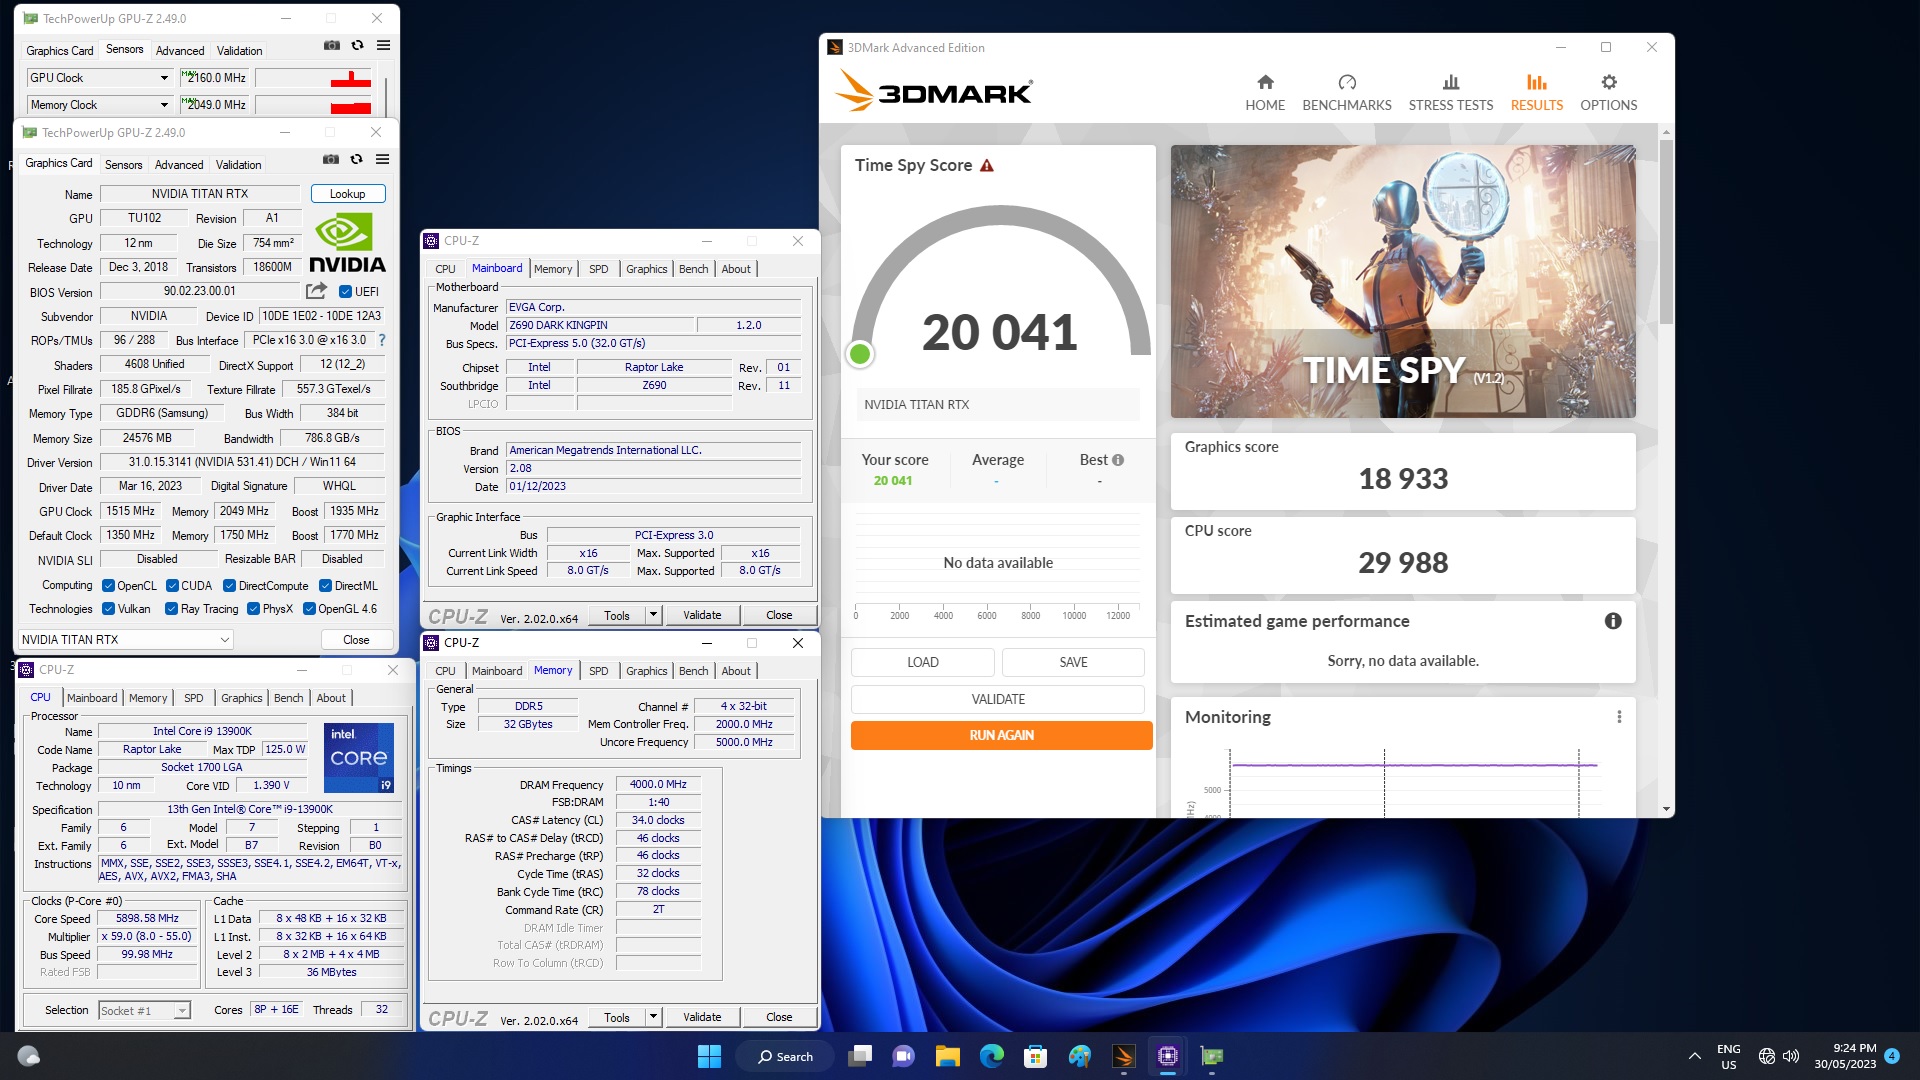Toggle the DirectML checkbox

(325, 586)
